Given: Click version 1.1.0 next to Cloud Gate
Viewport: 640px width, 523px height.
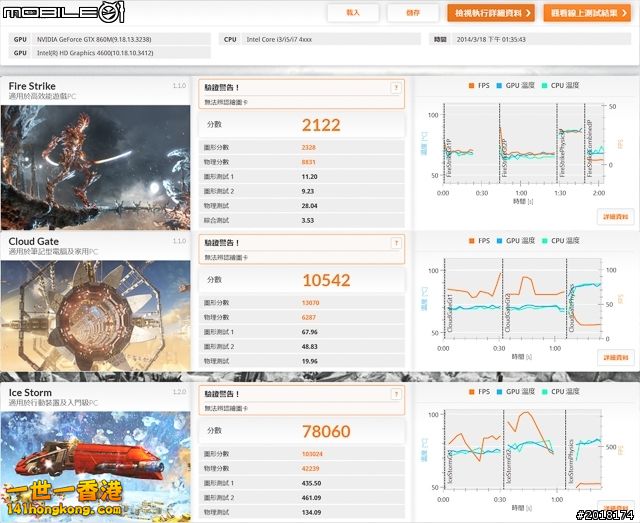Looking at the screenshot, I should 179,241.
